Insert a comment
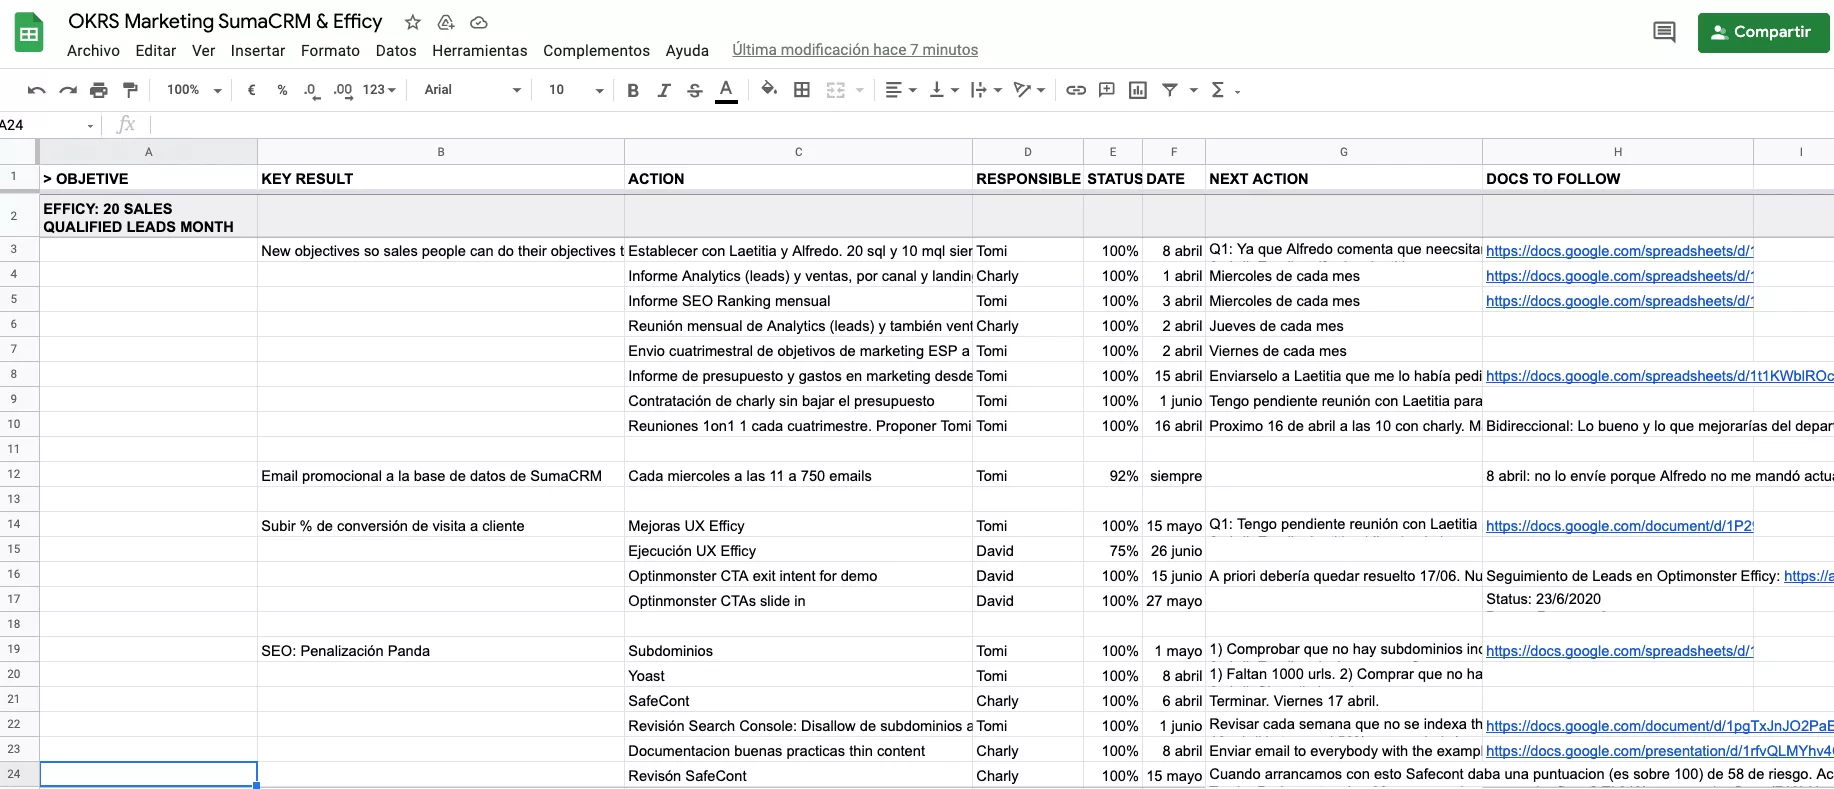Image resolution: width=1834 pixels, height=789 pixels. 1107,90
